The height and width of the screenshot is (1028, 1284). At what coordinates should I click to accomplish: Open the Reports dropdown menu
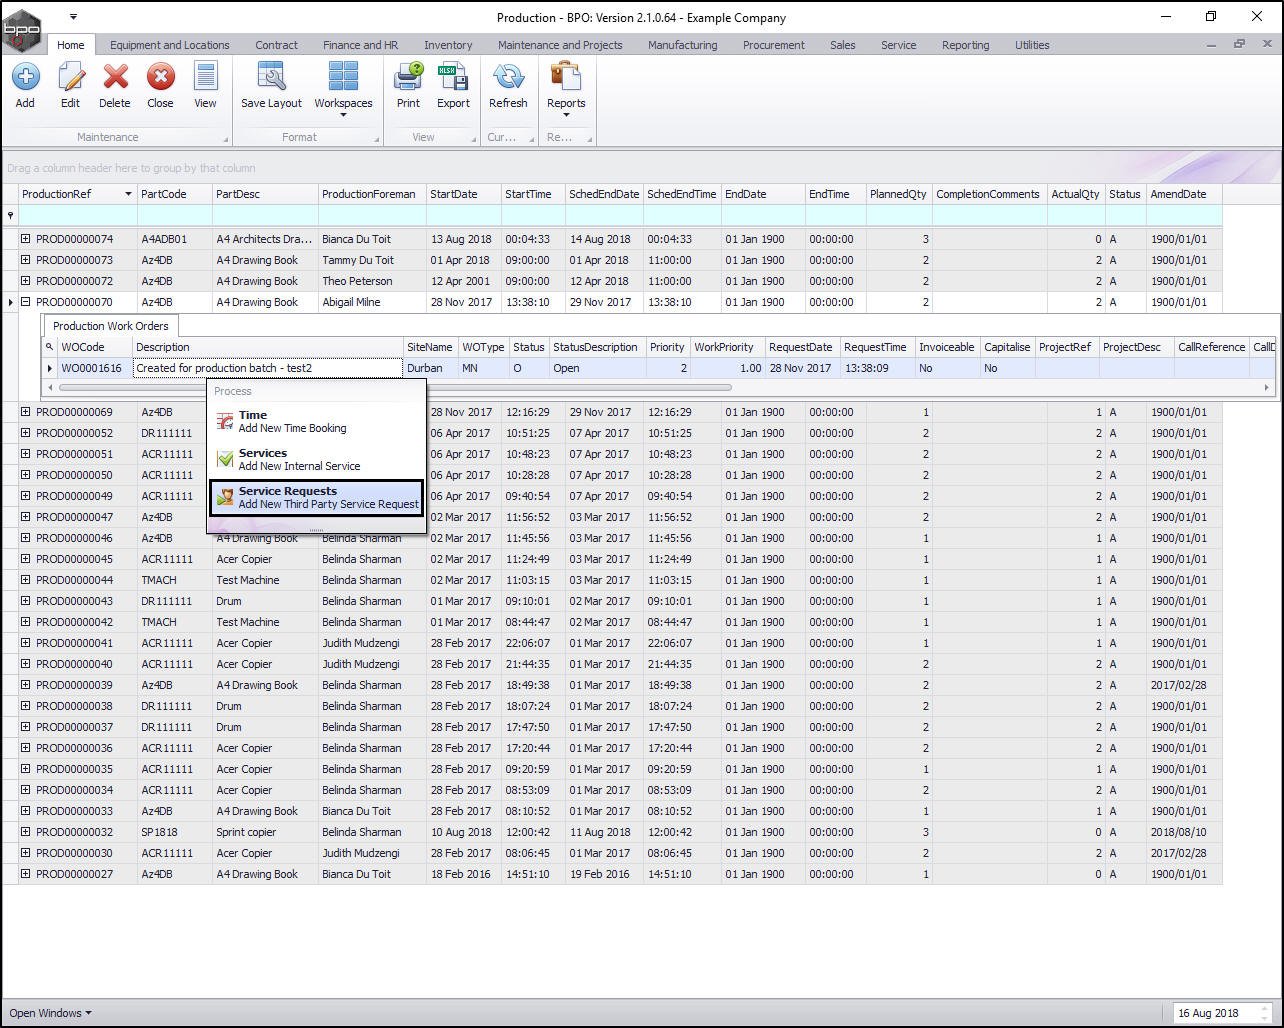(566, 88)
